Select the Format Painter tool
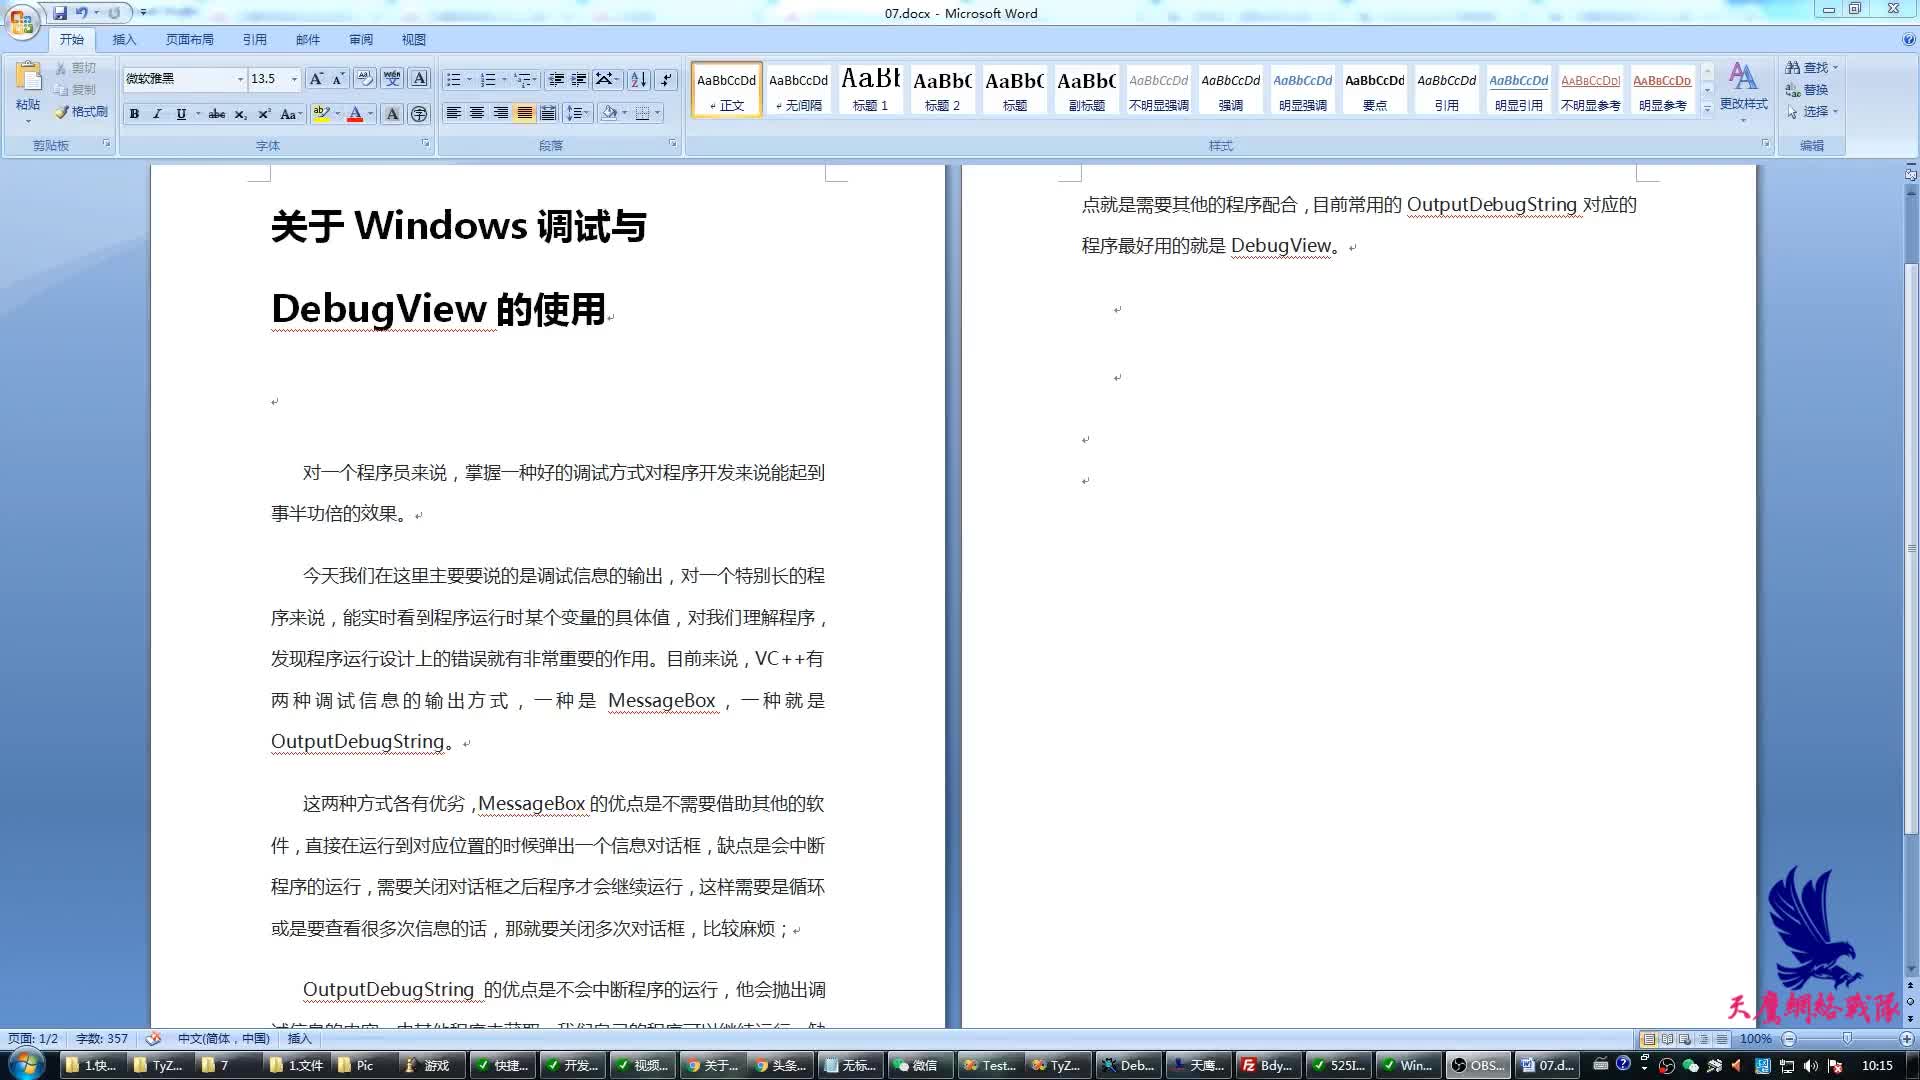This screenshot has height=1080, width=1920. 82,112
